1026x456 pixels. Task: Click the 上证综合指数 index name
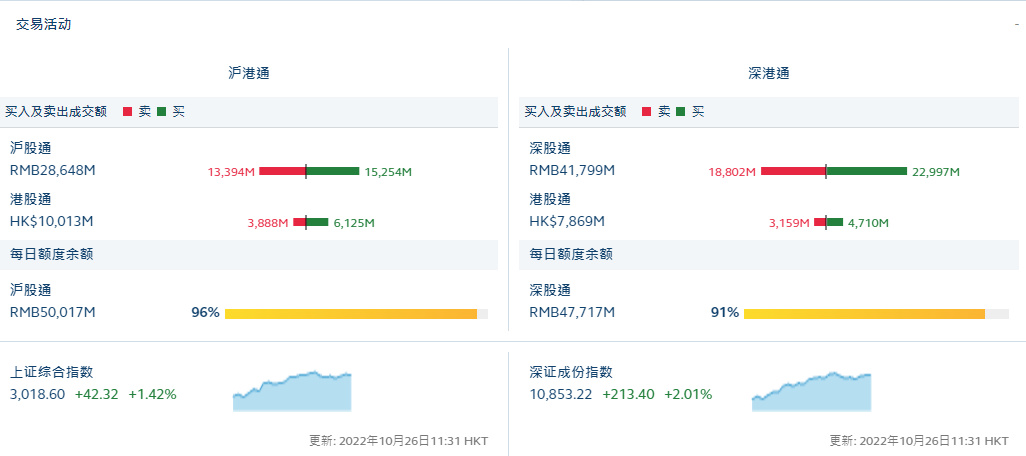(51, 372)
